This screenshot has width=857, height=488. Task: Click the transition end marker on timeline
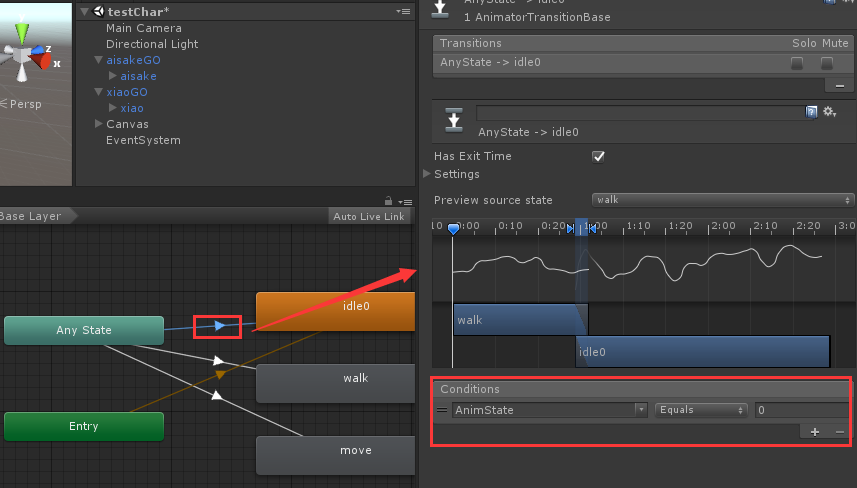point(592,228)
